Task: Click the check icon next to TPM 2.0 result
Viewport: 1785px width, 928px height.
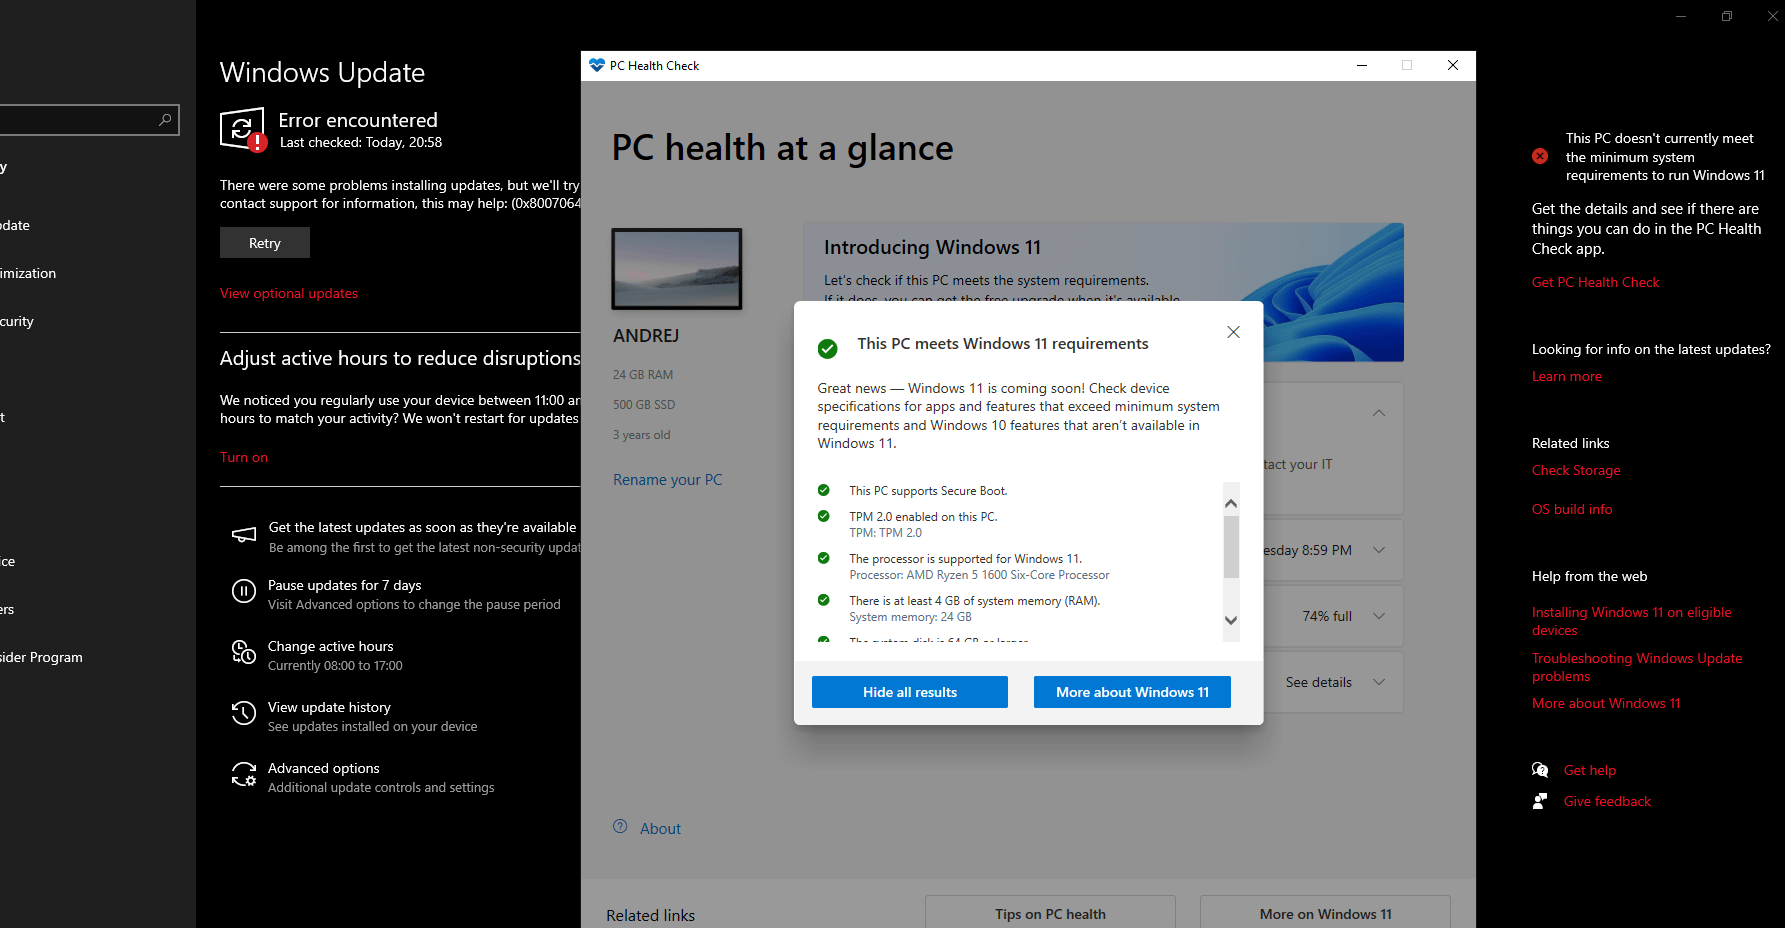Action: click(823, 516)
